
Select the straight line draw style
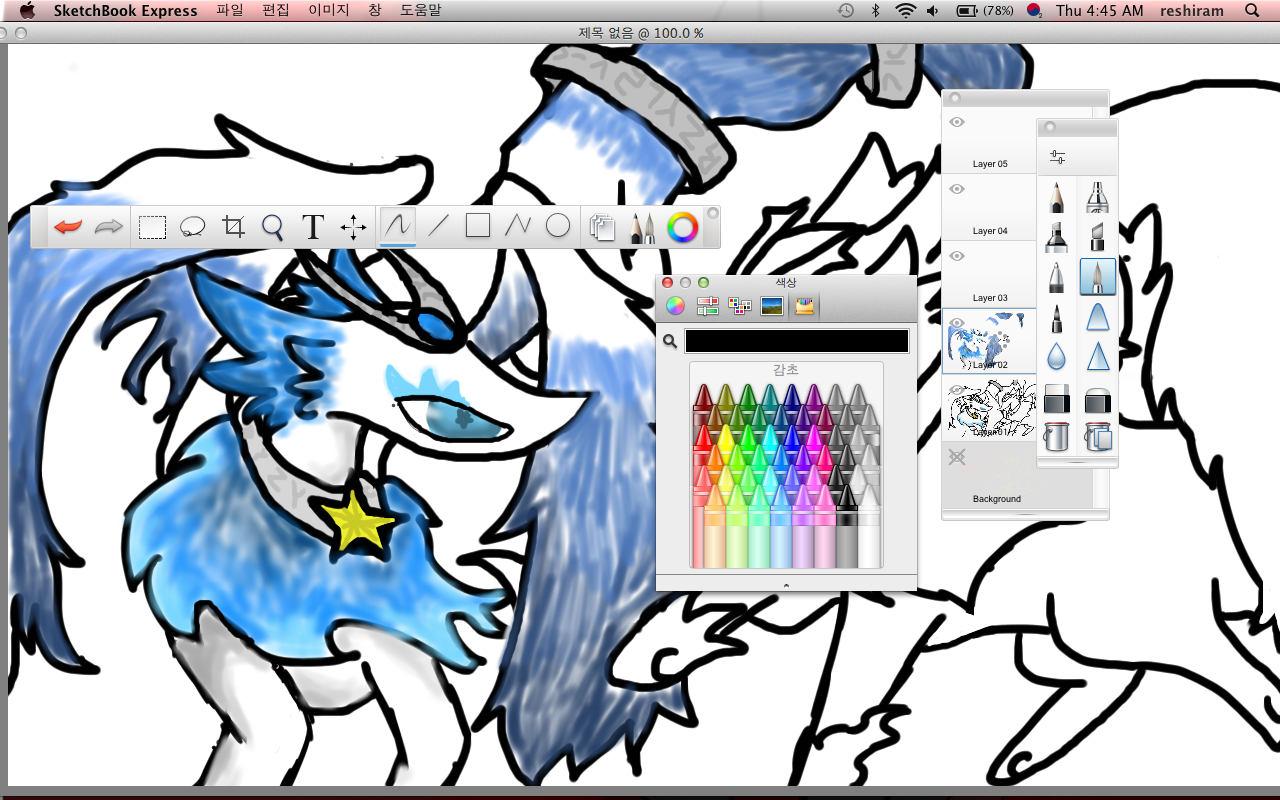(x=438, y=226)
